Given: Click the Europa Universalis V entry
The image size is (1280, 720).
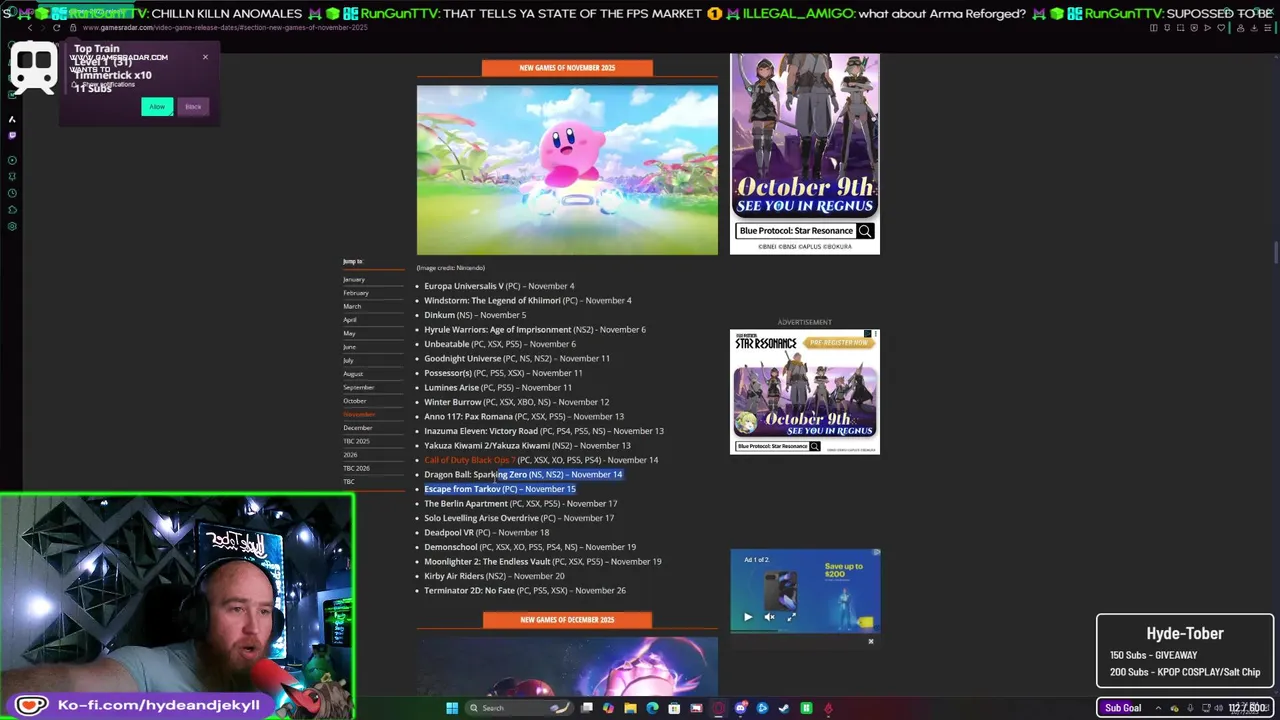Looking at the screenshot, I should tap(499, 286).
